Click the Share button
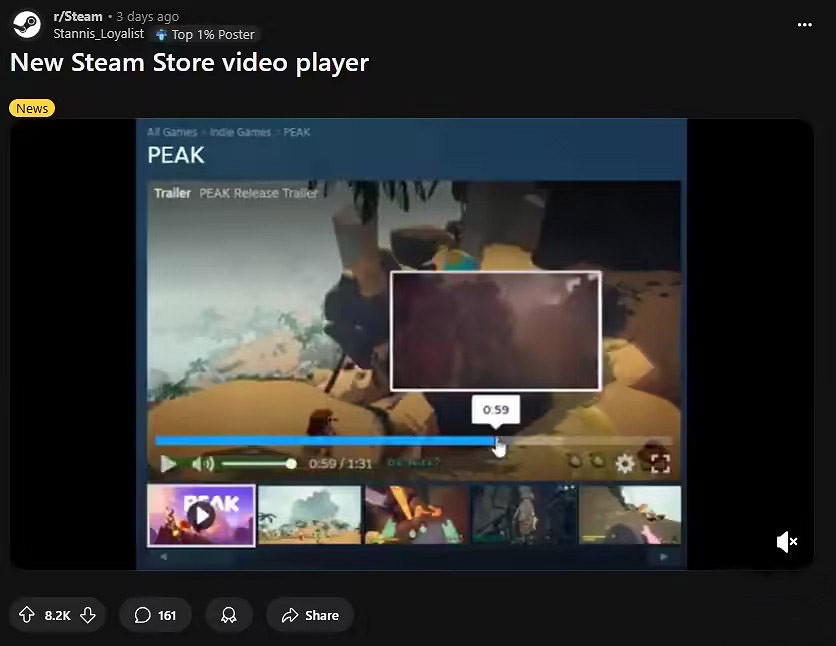Viewport: 836px width, 646px height. (310, 615)
